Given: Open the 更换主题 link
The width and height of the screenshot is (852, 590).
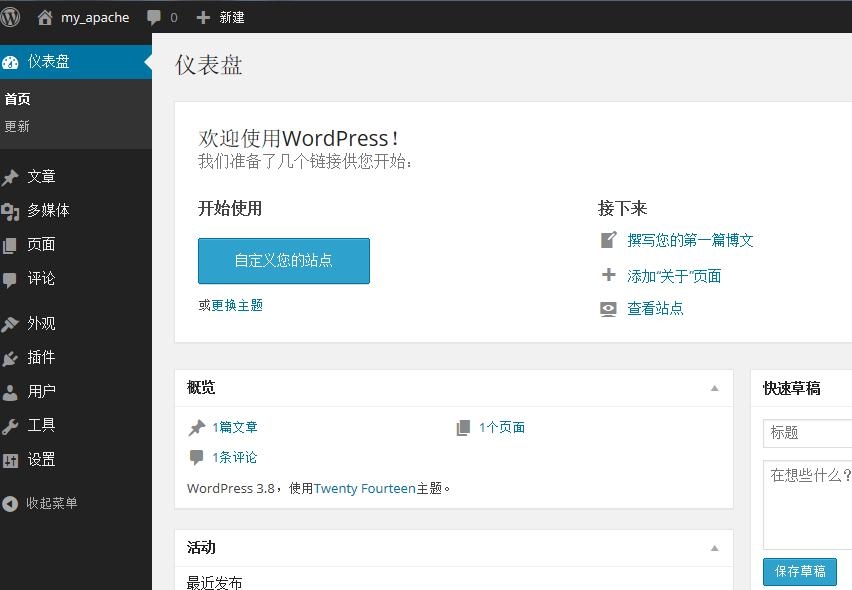Looking at the screenshot, I should (237, 305).
